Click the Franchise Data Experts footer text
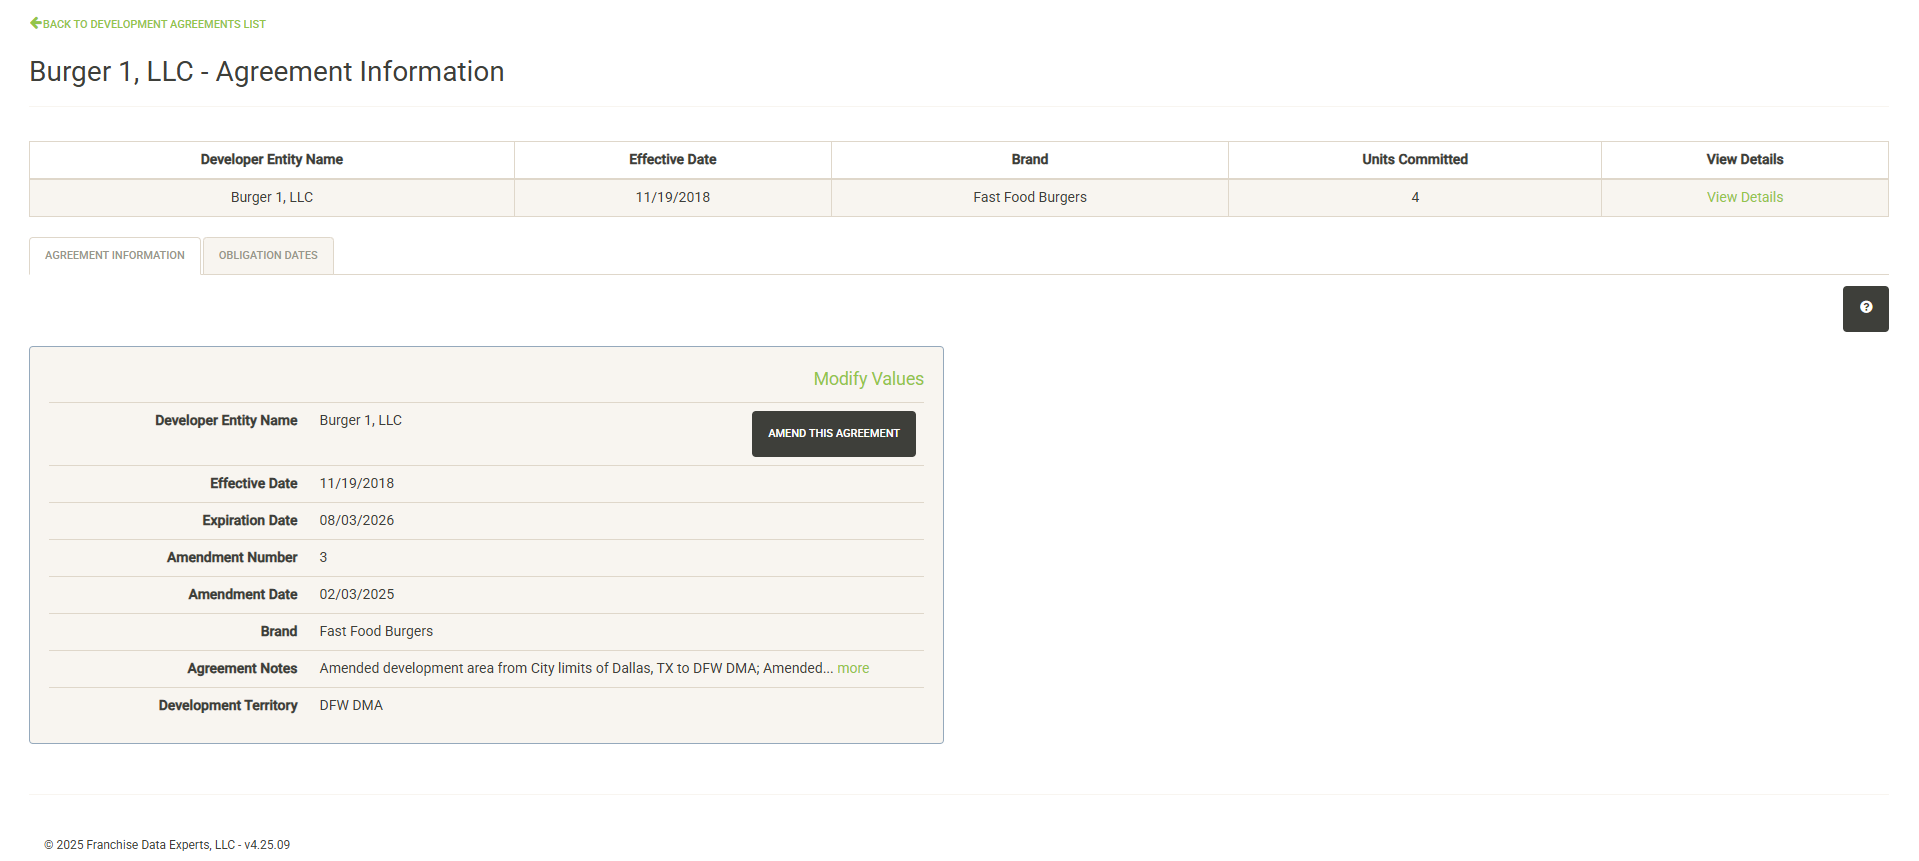 point(167,845)
